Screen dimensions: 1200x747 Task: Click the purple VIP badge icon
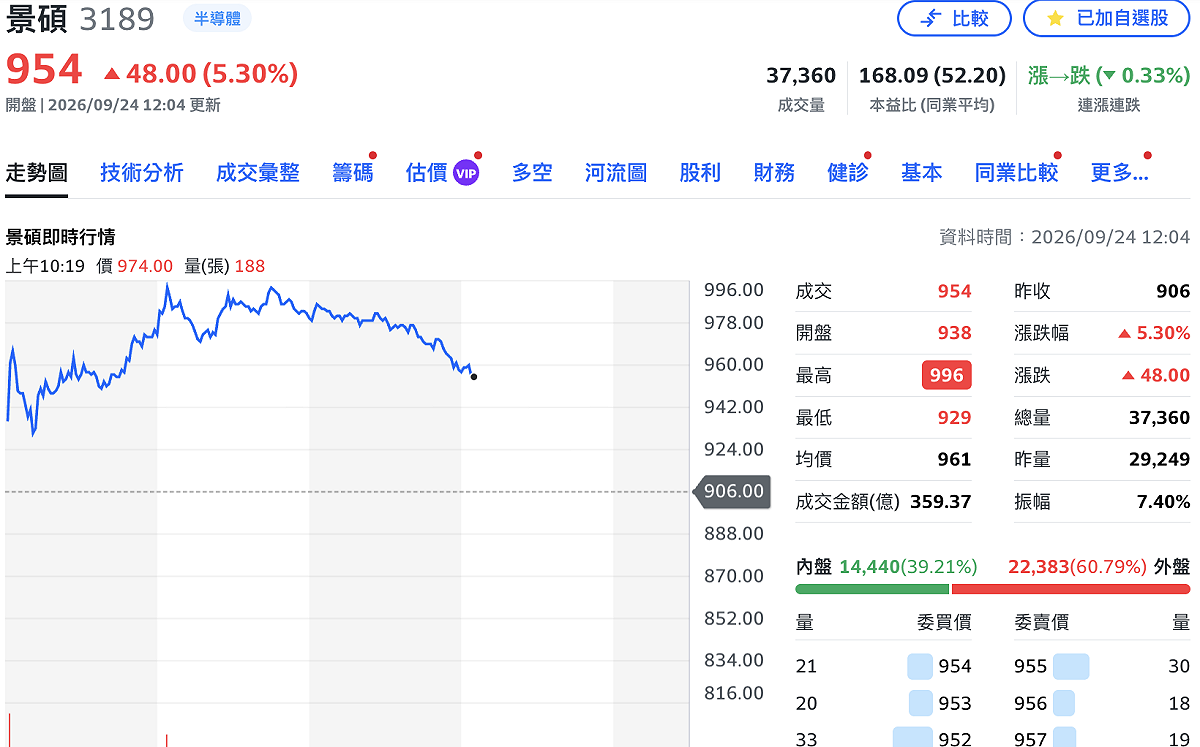(x=466, y=173)
